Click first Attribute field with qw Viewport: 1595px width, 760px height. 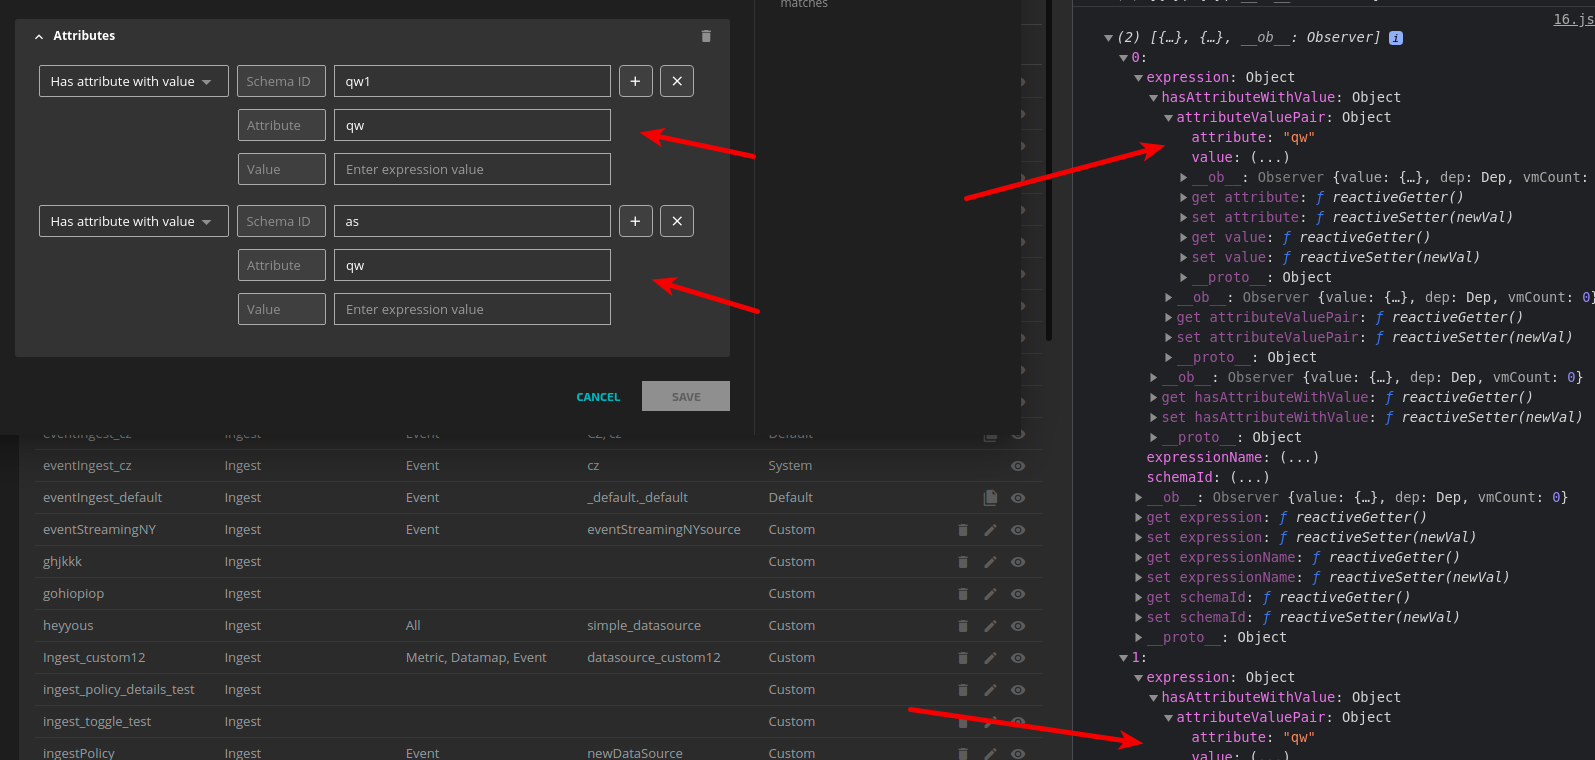tap(472, 125)
